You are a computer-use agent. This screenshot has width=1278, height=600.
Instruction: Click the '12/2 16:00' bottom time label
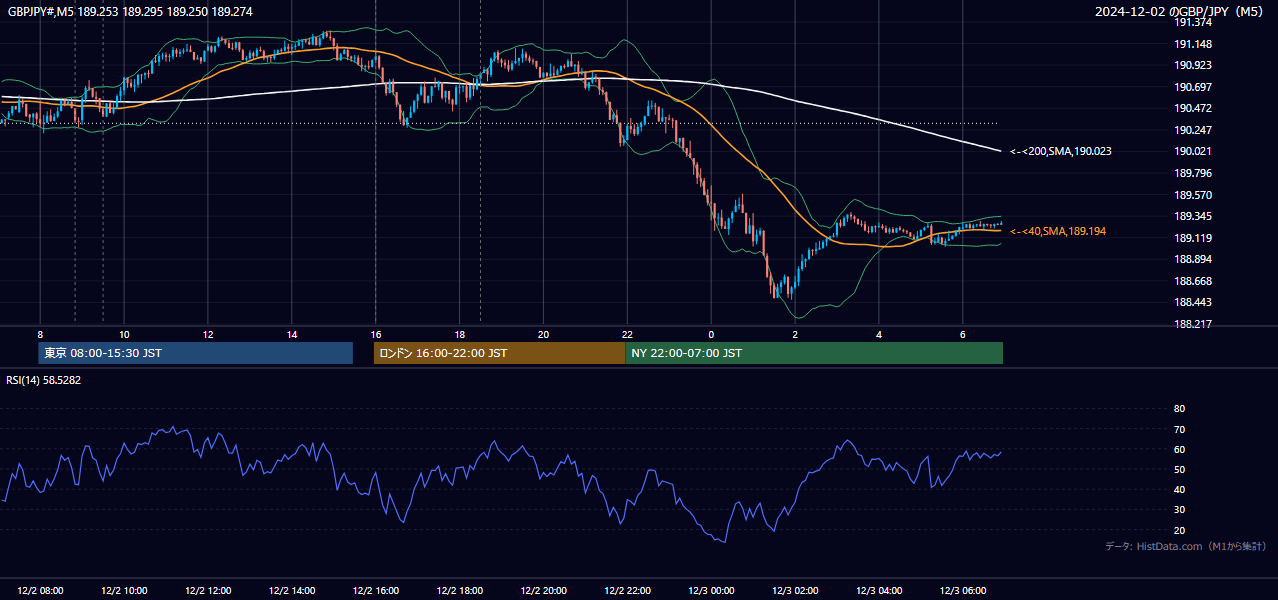pos(375,591)
